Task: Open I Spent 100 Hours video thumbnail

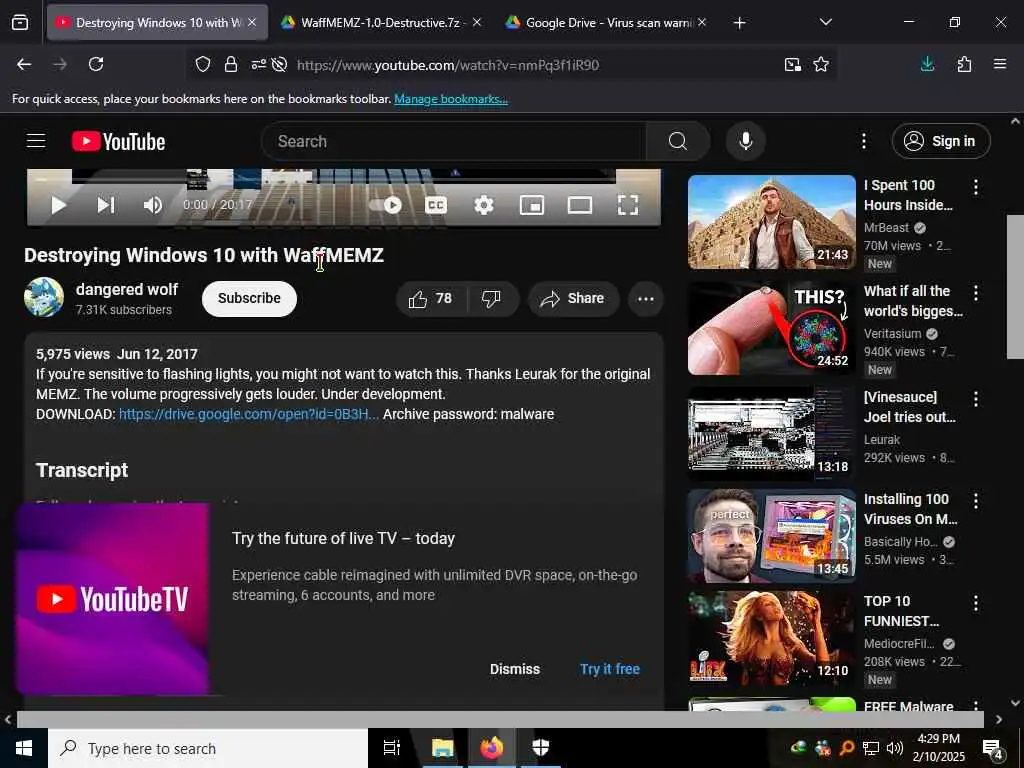Action: [x=771, y=222]
